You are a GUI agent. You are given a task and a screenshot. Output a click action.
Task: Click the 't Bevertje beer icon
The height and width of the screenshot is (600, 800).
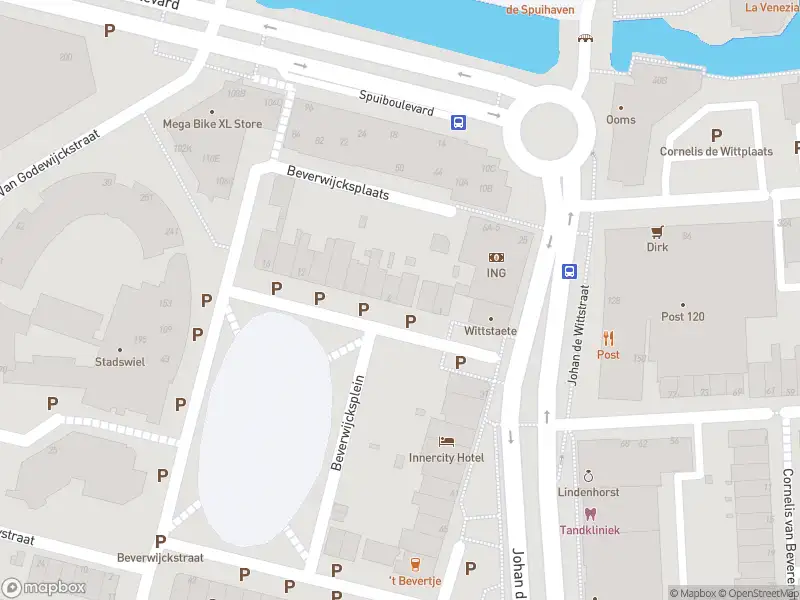click(415, 565)
